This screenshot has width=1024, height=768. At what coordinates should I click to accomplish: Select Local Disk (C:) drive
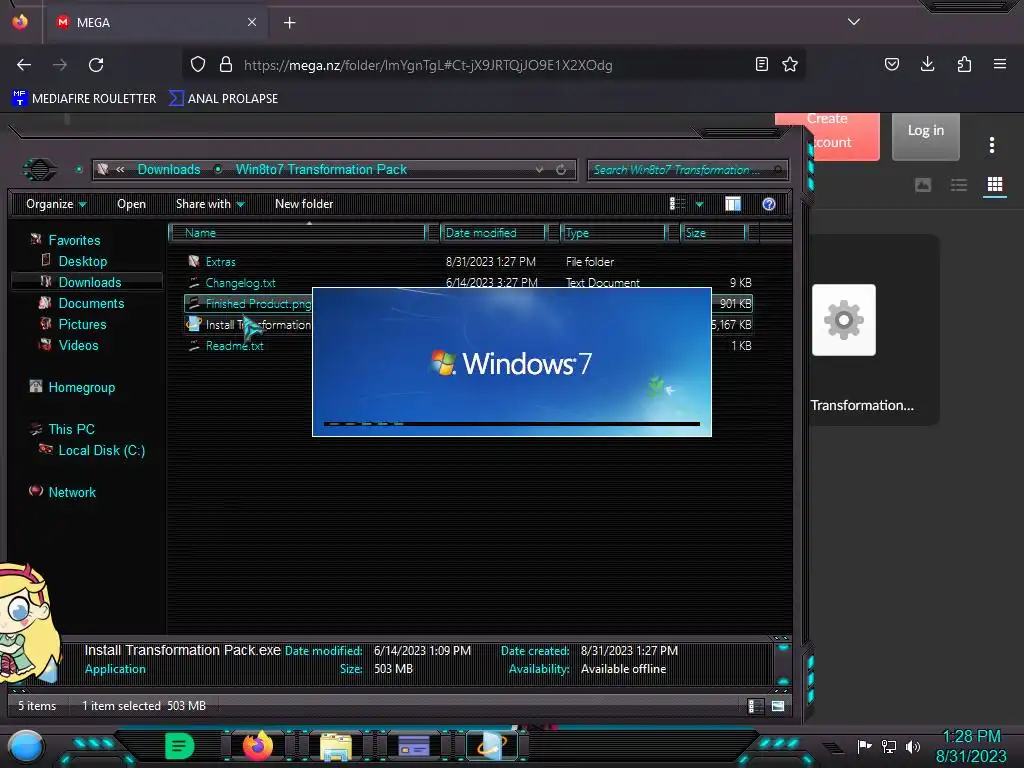pyautogui.click(x=101, y=450)
